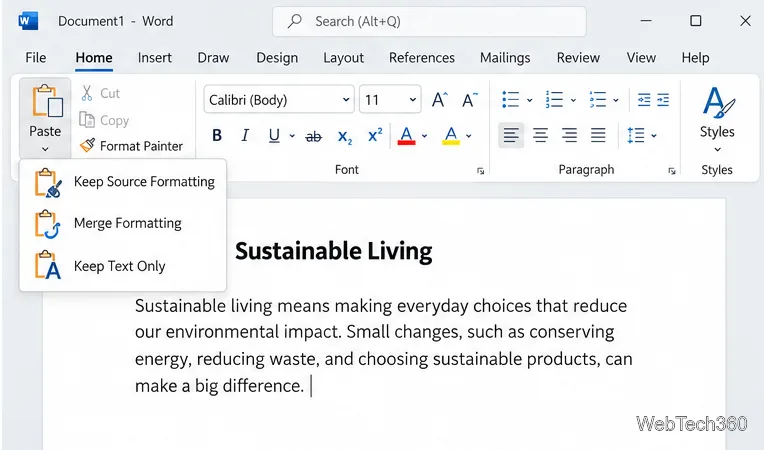Viewport: 764px width, 450px height.
Task: Justify the paragraph text
Action: click(598, 135)
